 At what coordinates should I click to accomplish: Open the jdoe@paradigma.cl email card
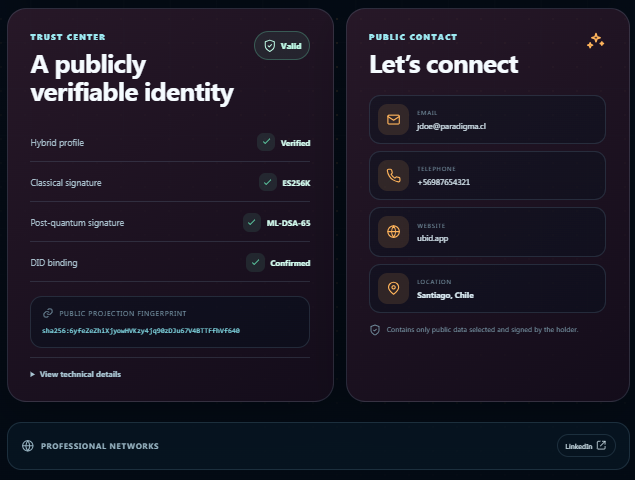point(487,119)
